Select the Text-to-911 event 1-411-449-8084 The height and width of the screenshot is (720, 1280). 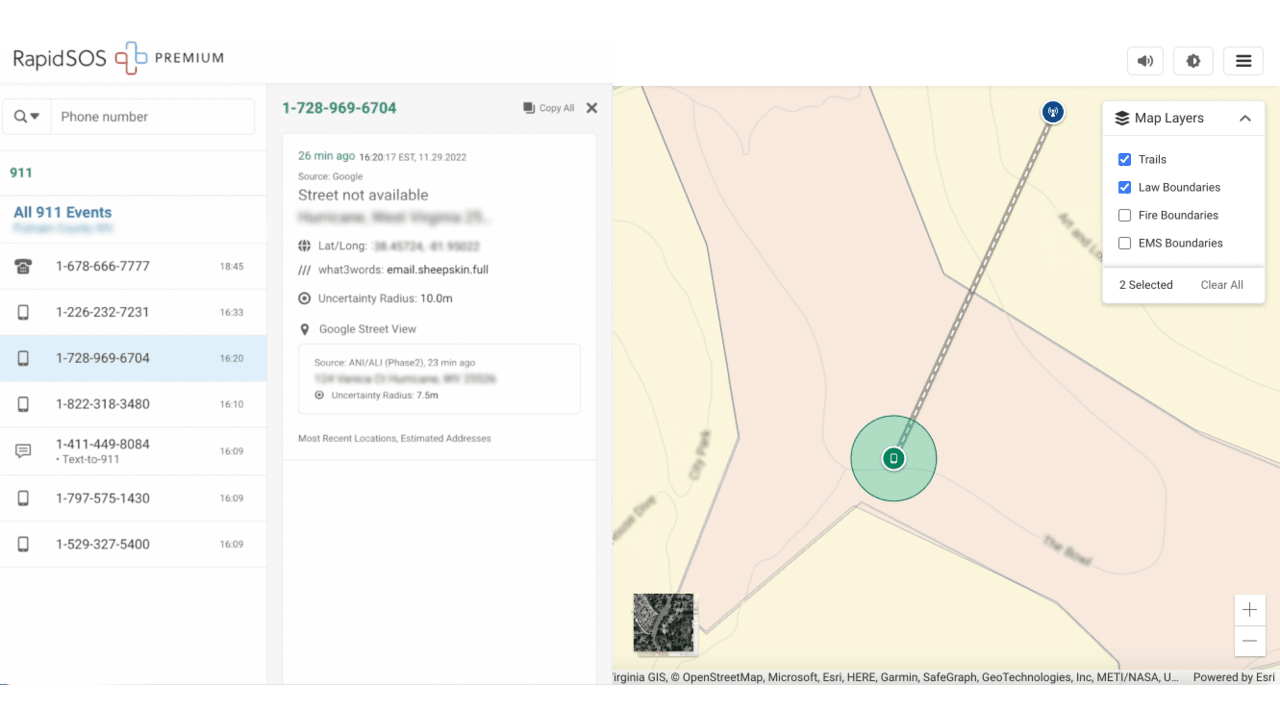pyautogui.click(x=133, y=451)
